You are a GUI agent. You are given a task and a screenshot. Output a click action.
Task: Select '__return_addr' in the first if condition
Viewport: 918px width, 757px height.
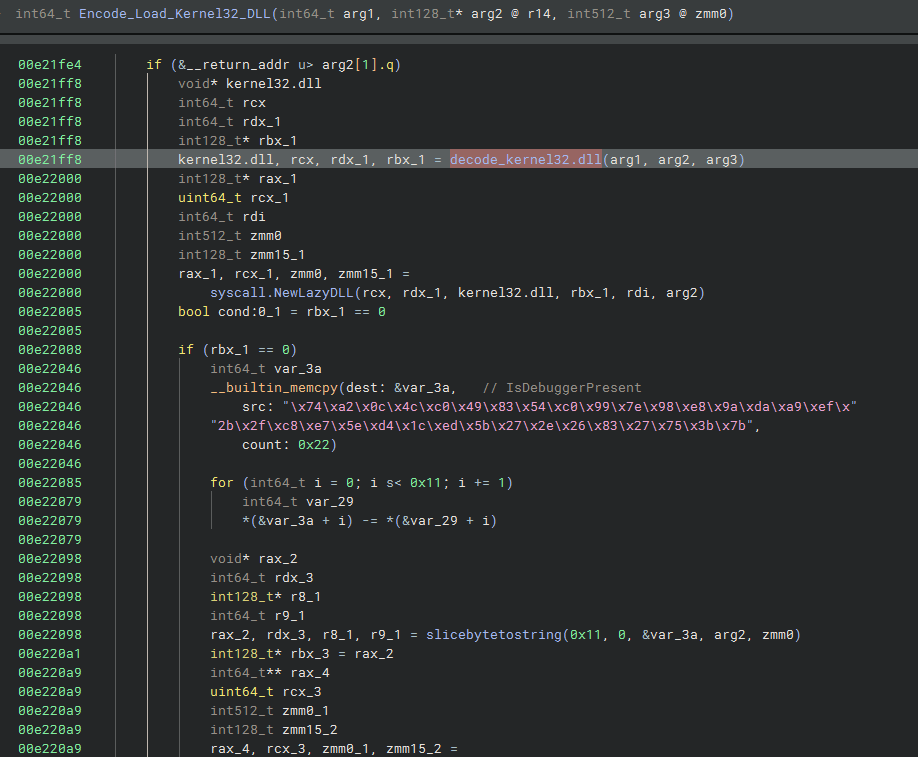click(x=238, y=64)
